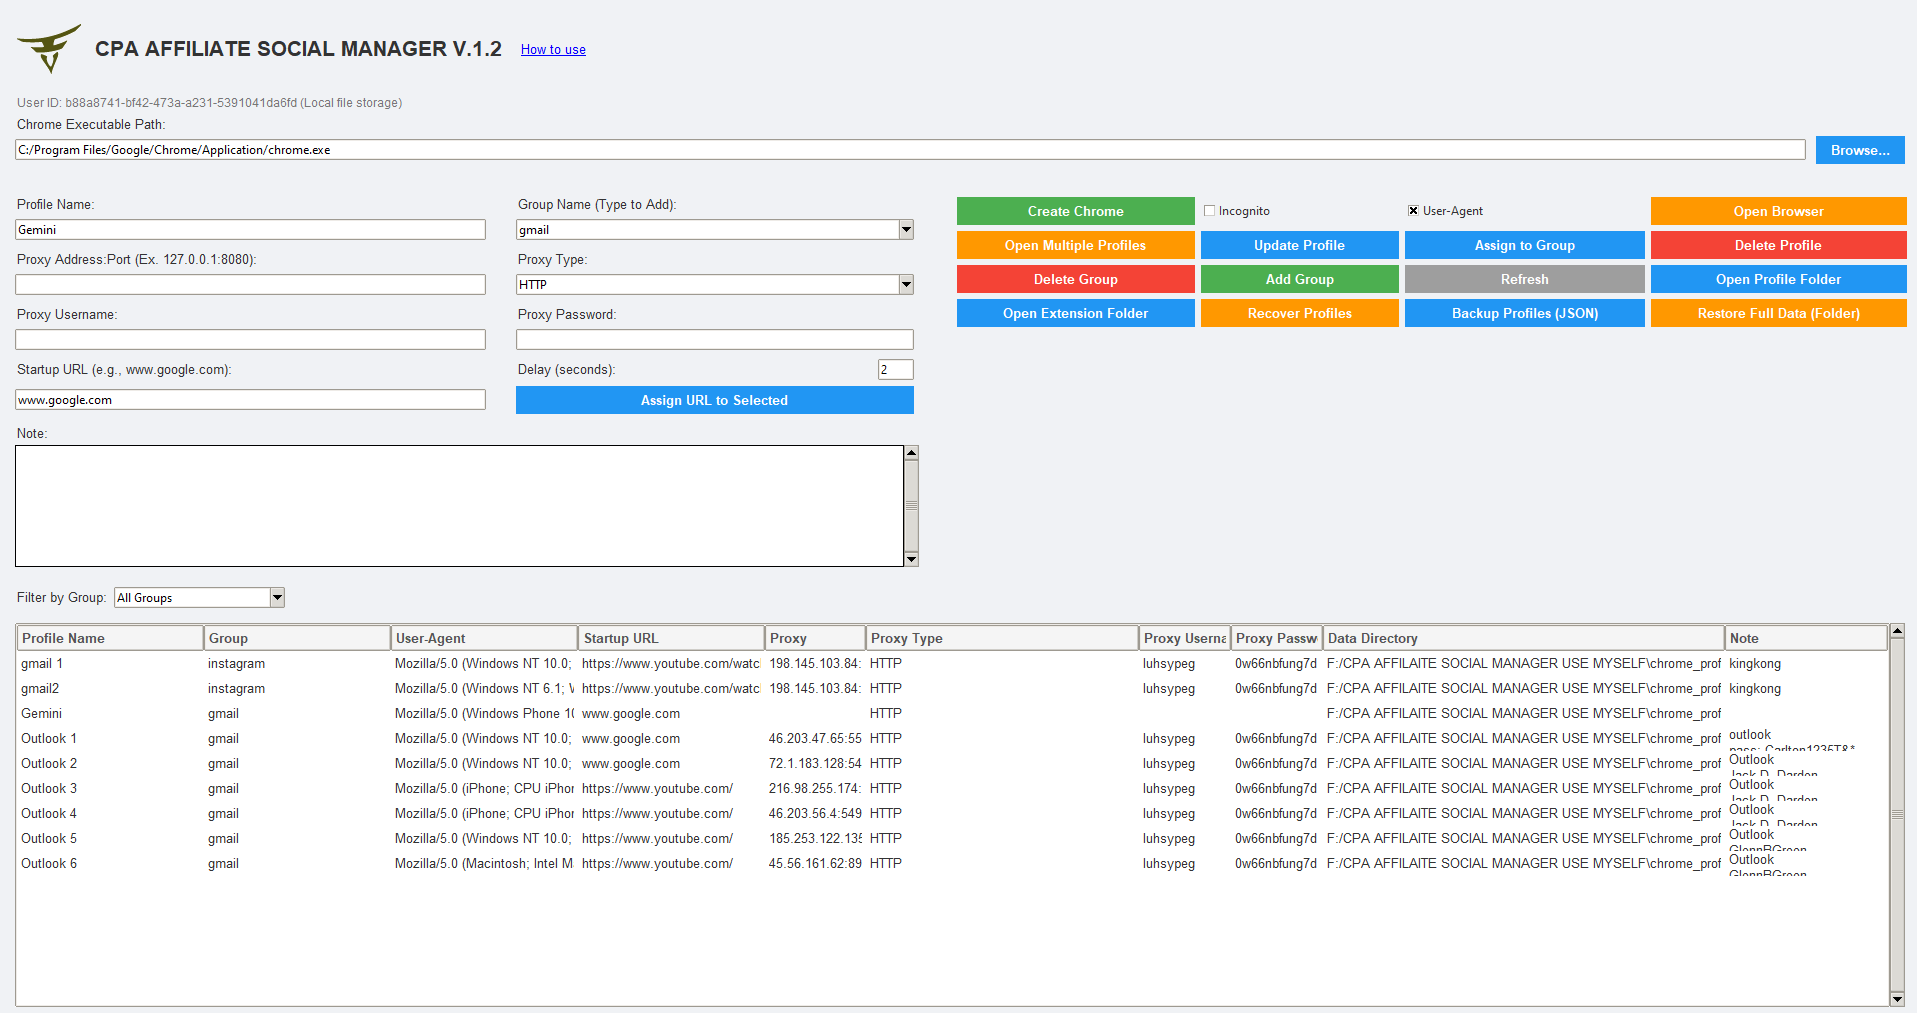Click Assign URL to Selected

click(714, 400)
